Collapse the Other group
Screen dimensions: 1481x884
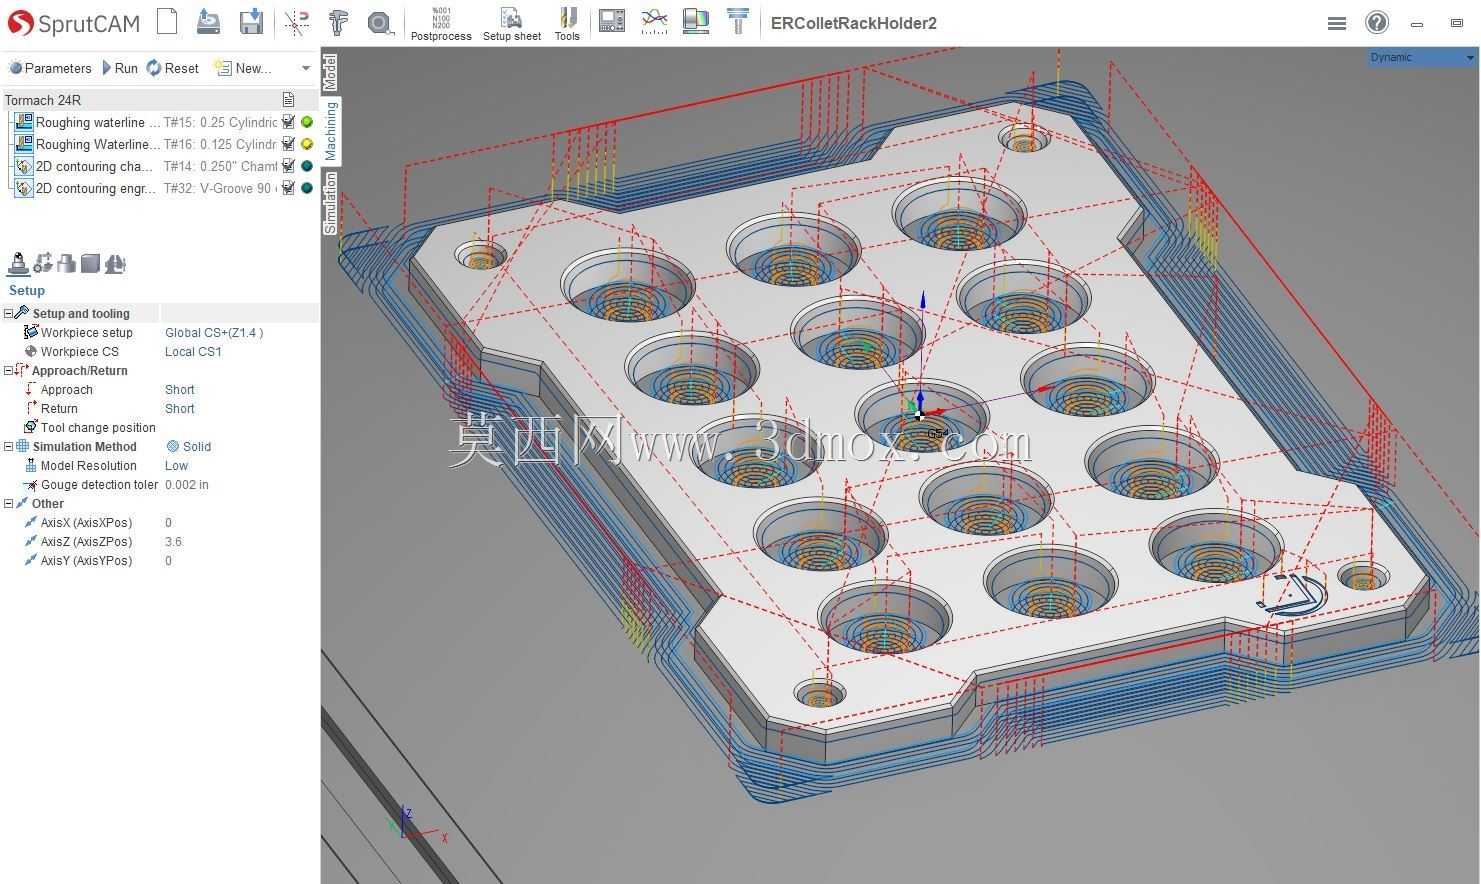(8, 503)
